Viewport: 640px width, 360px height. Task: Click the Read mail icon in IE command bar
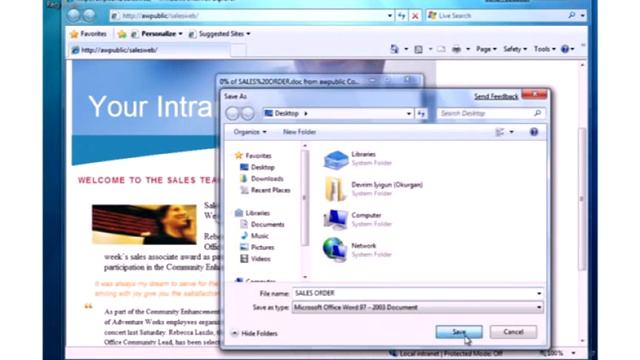441,49
